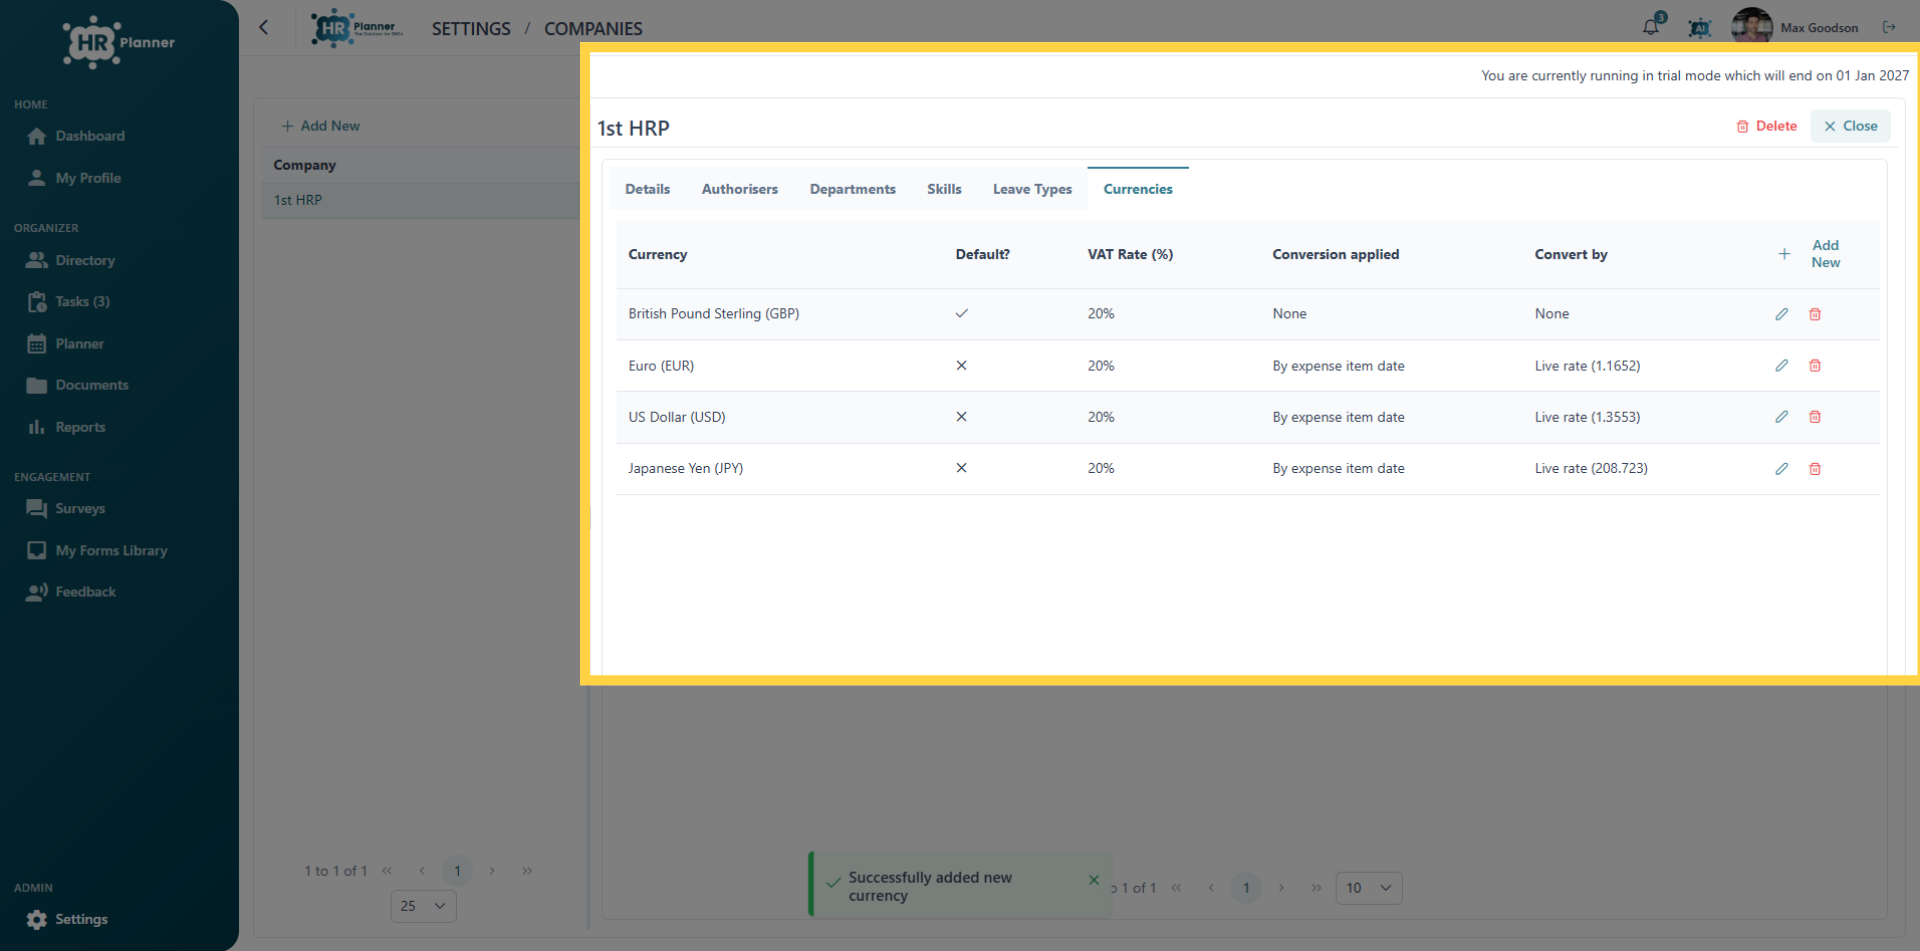Open Settings in the admin sidebar

point(81,920)
